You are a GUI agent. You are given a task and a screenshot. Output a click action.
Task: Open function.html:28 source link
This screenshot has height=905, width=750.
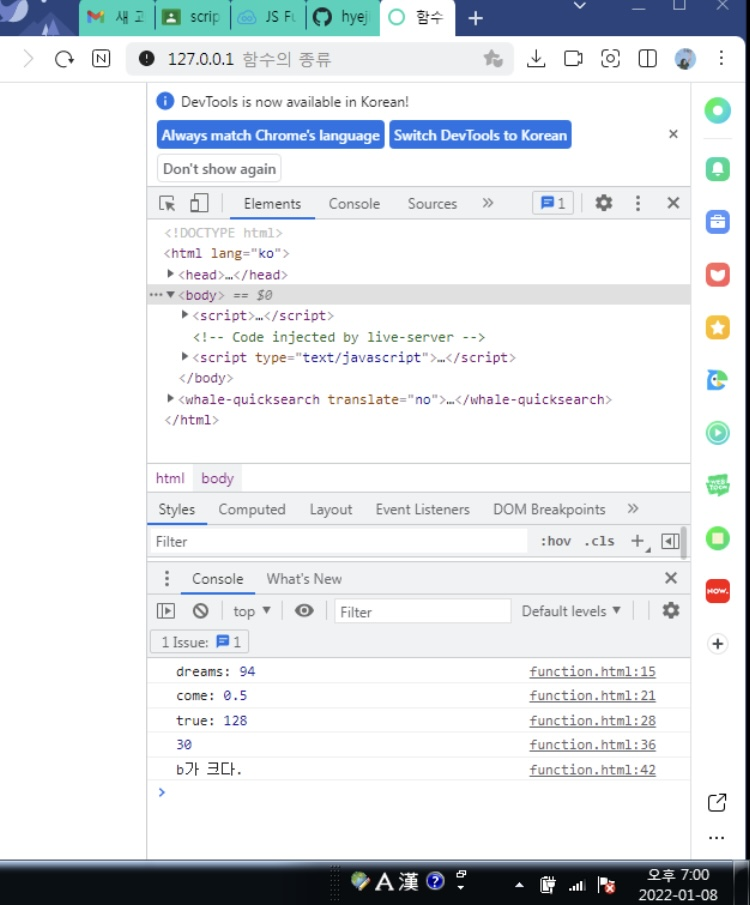coord(592,720)
